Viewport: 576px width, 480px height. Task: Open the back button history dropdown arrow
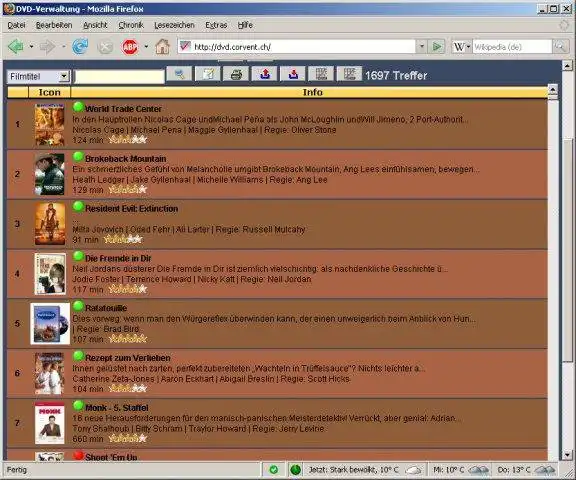point(31,47)
